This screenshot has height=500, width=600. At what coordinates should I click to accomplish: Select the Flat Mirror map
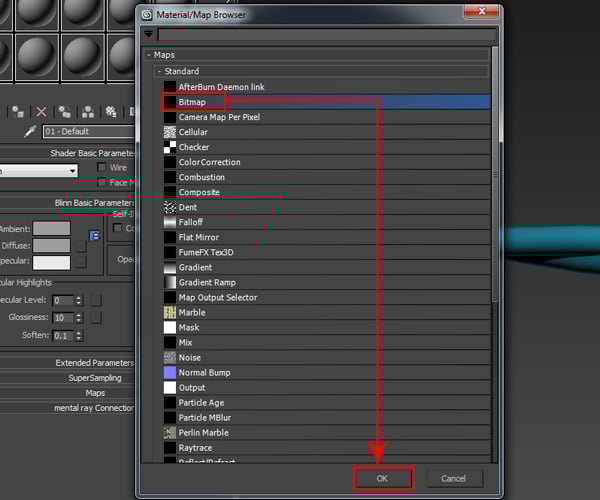click(x=326, y=237)
